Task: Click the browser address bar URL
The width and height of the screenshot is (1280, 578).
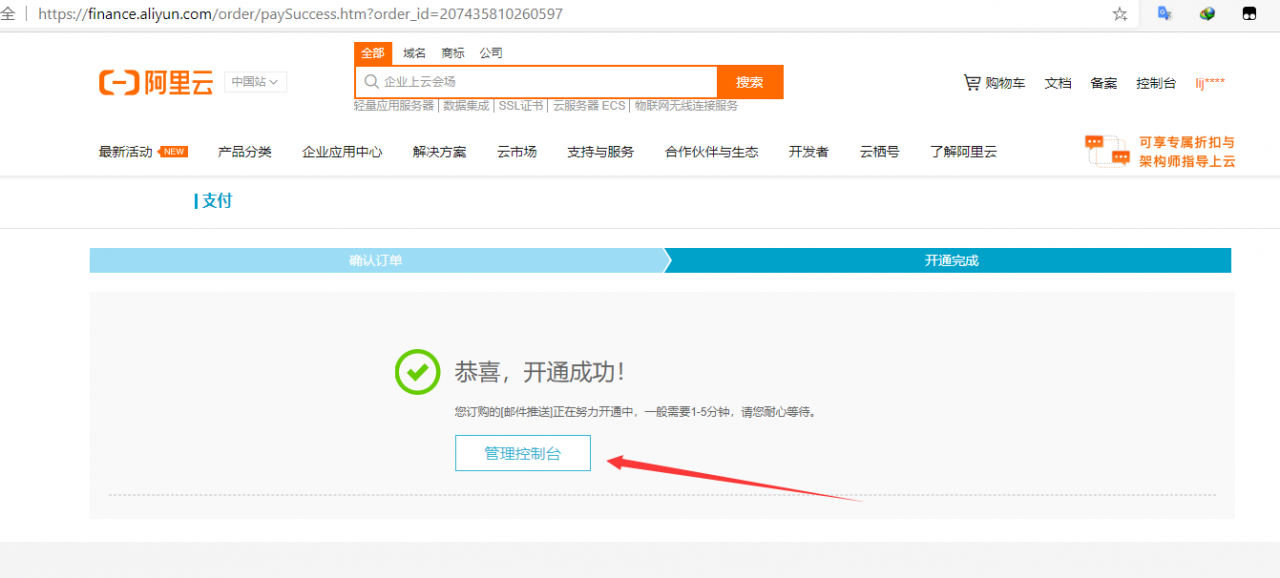Action: [300, 14]
